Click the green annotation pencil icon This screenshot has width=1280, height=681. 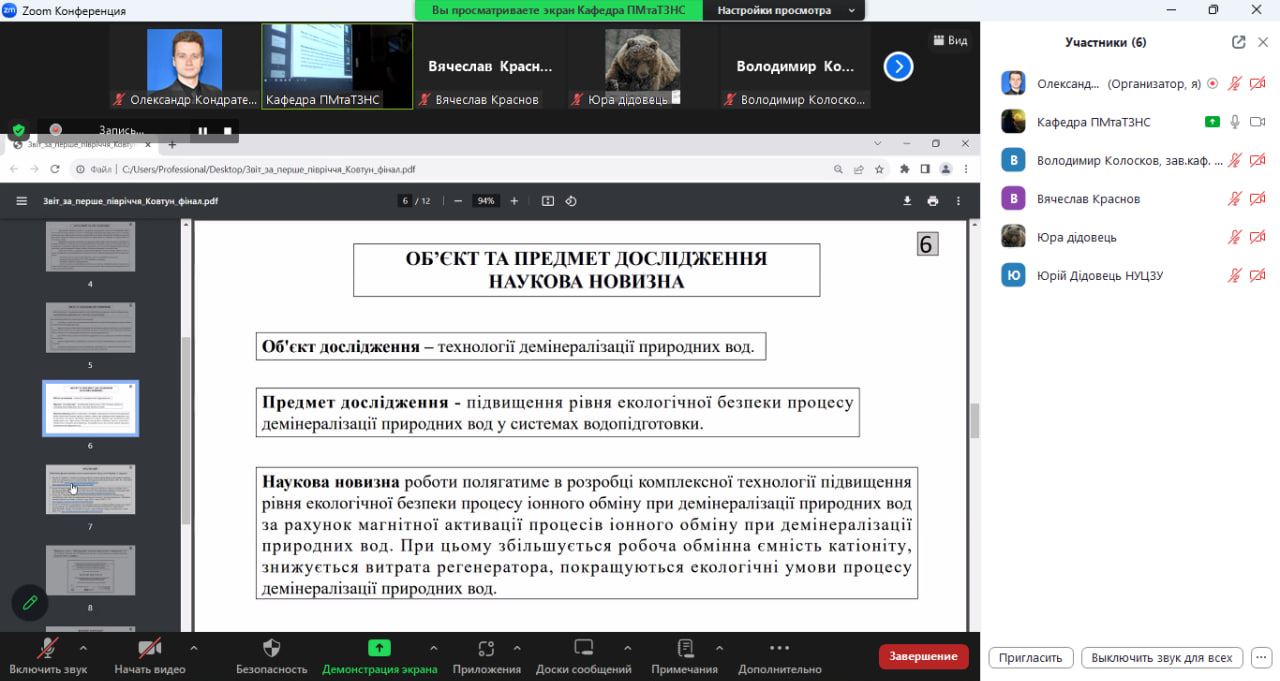pyautogui.click(x=30, y=602)
